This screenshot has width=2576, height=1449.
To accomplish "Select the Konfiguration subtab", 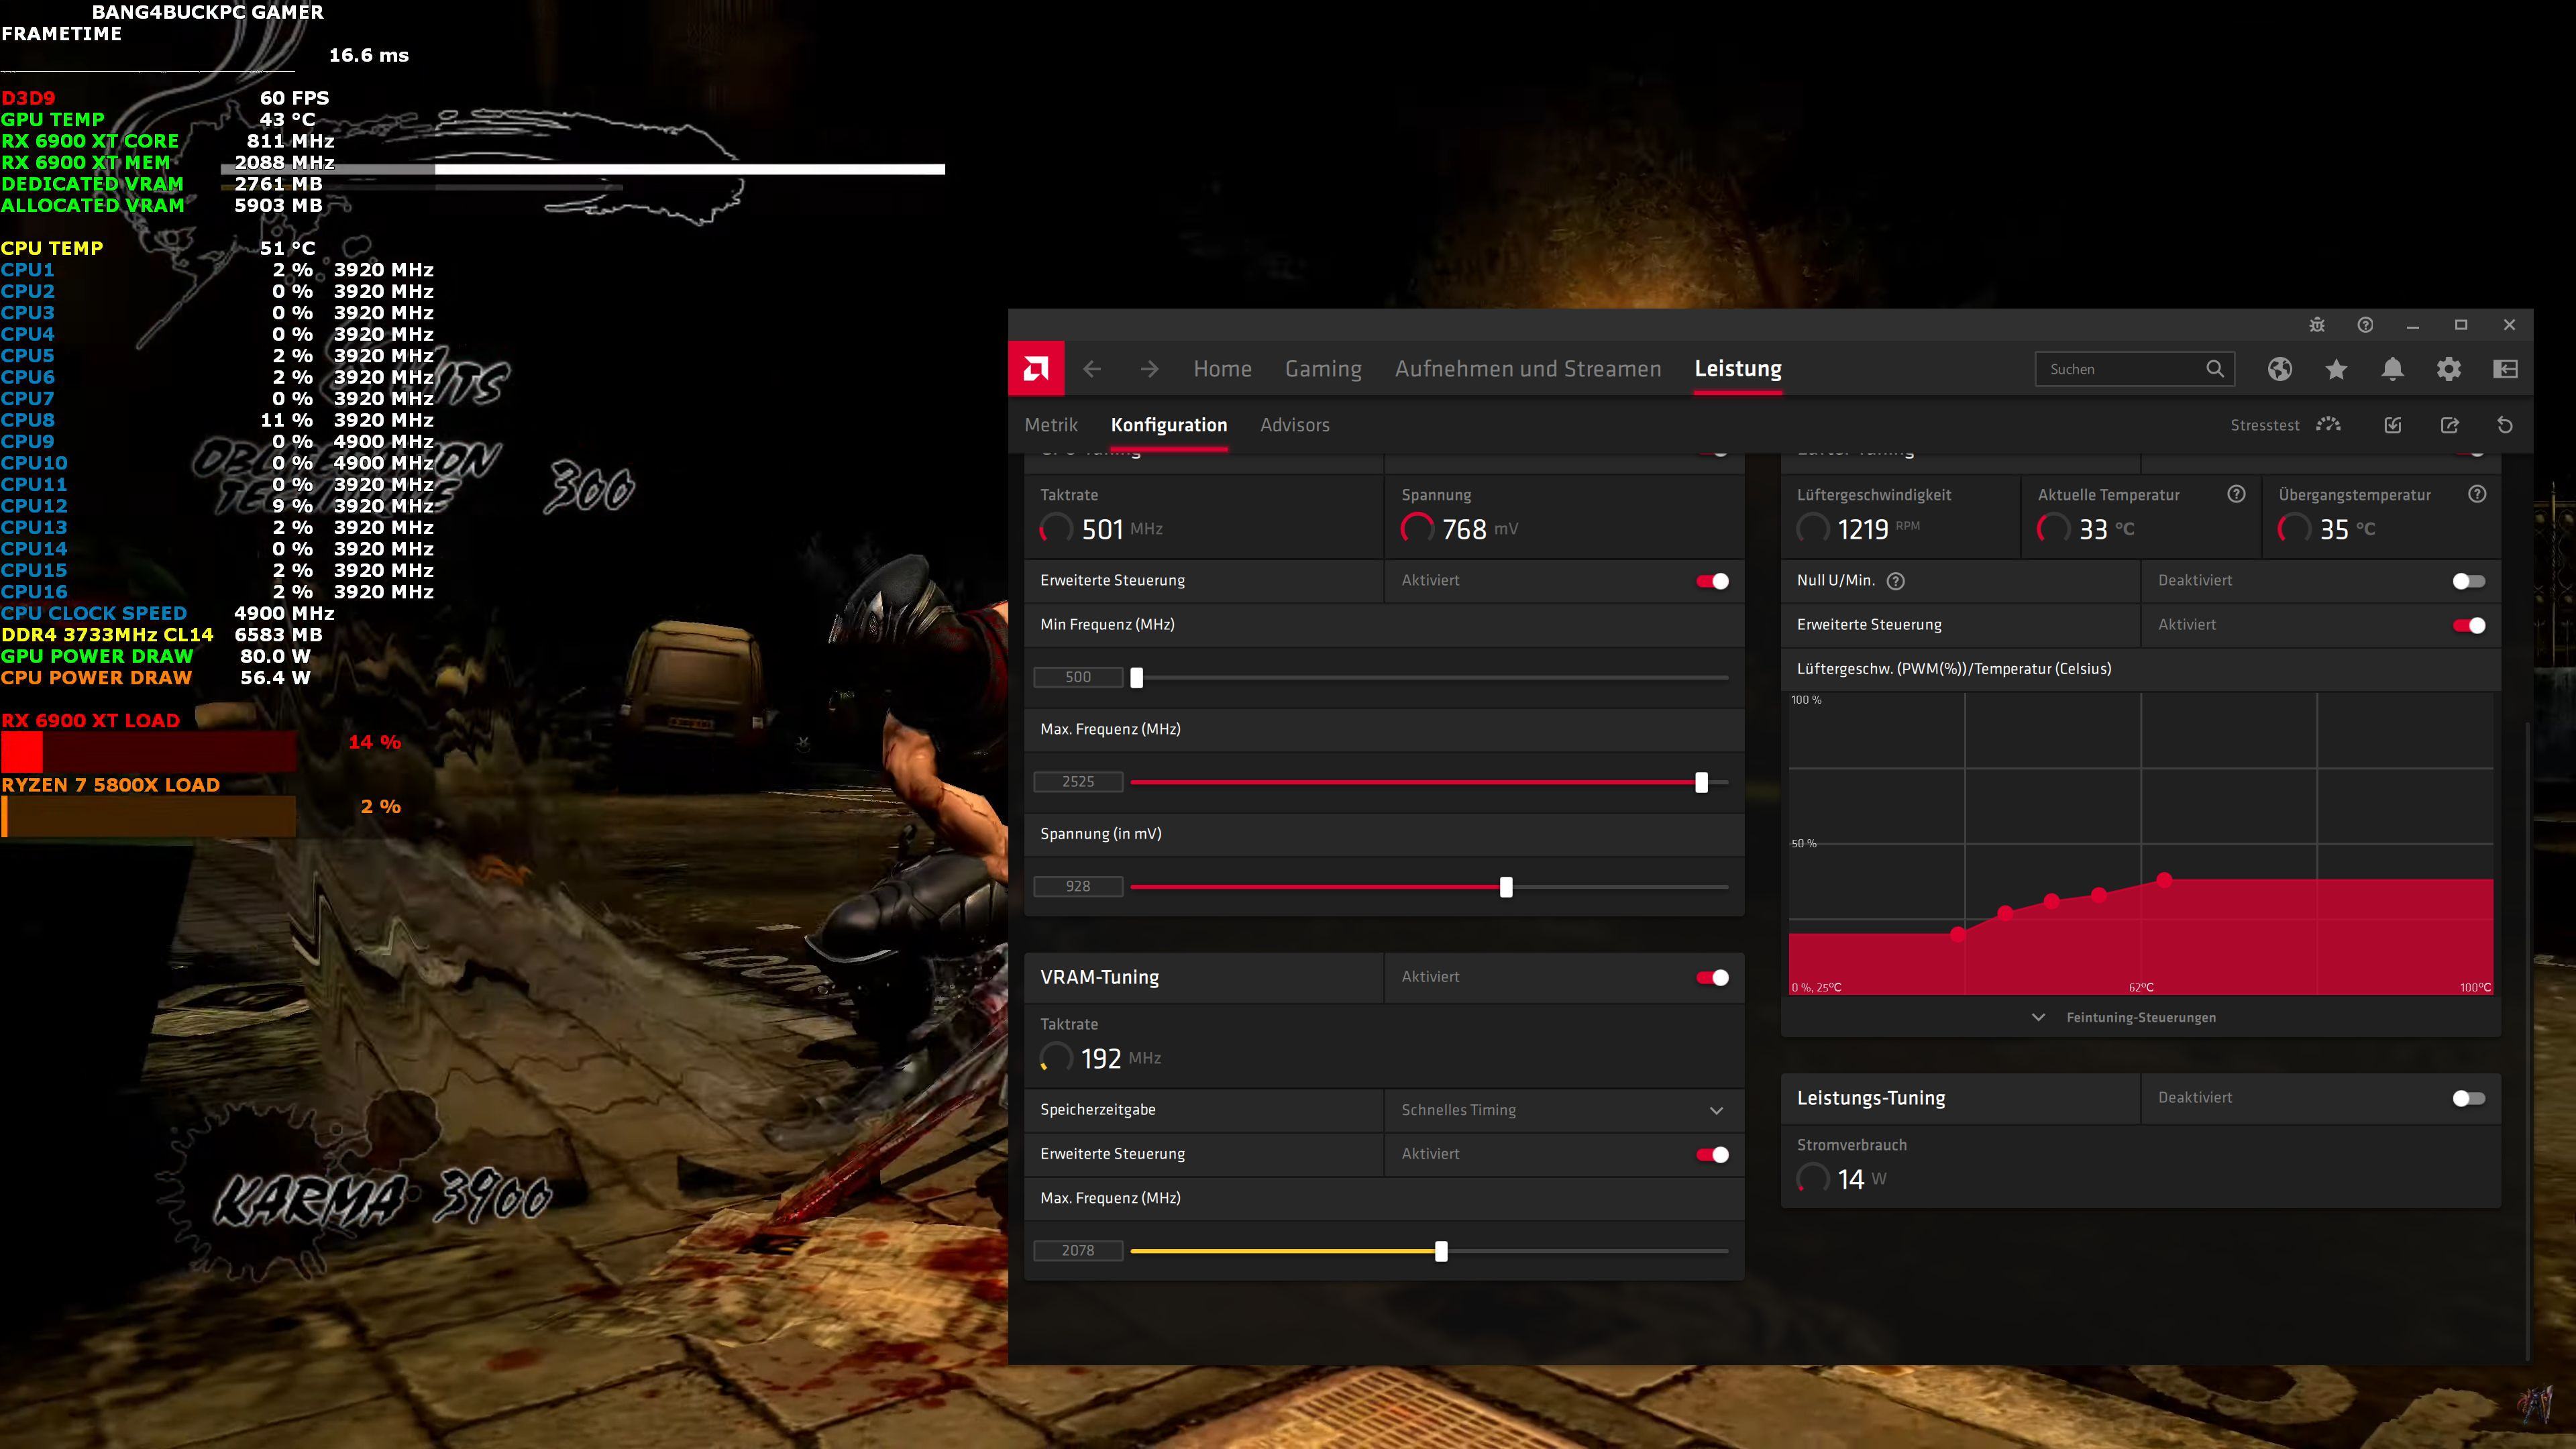I will point(1168,425).
